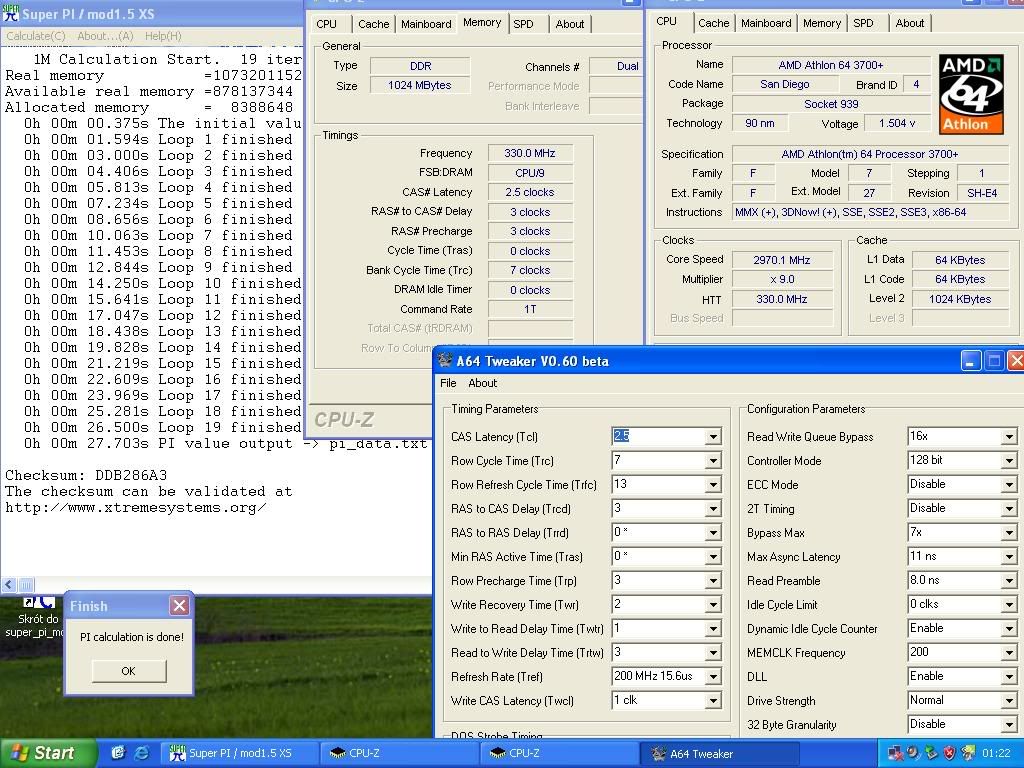This screenshot has height=768, width=1024.
Task: Open Cache tab in CPU-Z processor window
Action: [713, 24]
